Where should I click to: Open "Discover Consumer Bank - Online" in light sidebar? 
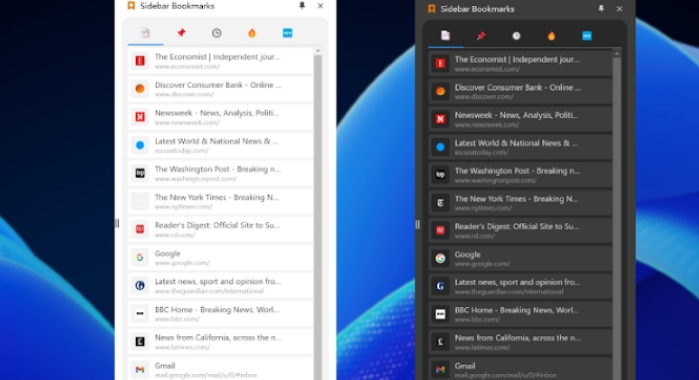[220, 89]
